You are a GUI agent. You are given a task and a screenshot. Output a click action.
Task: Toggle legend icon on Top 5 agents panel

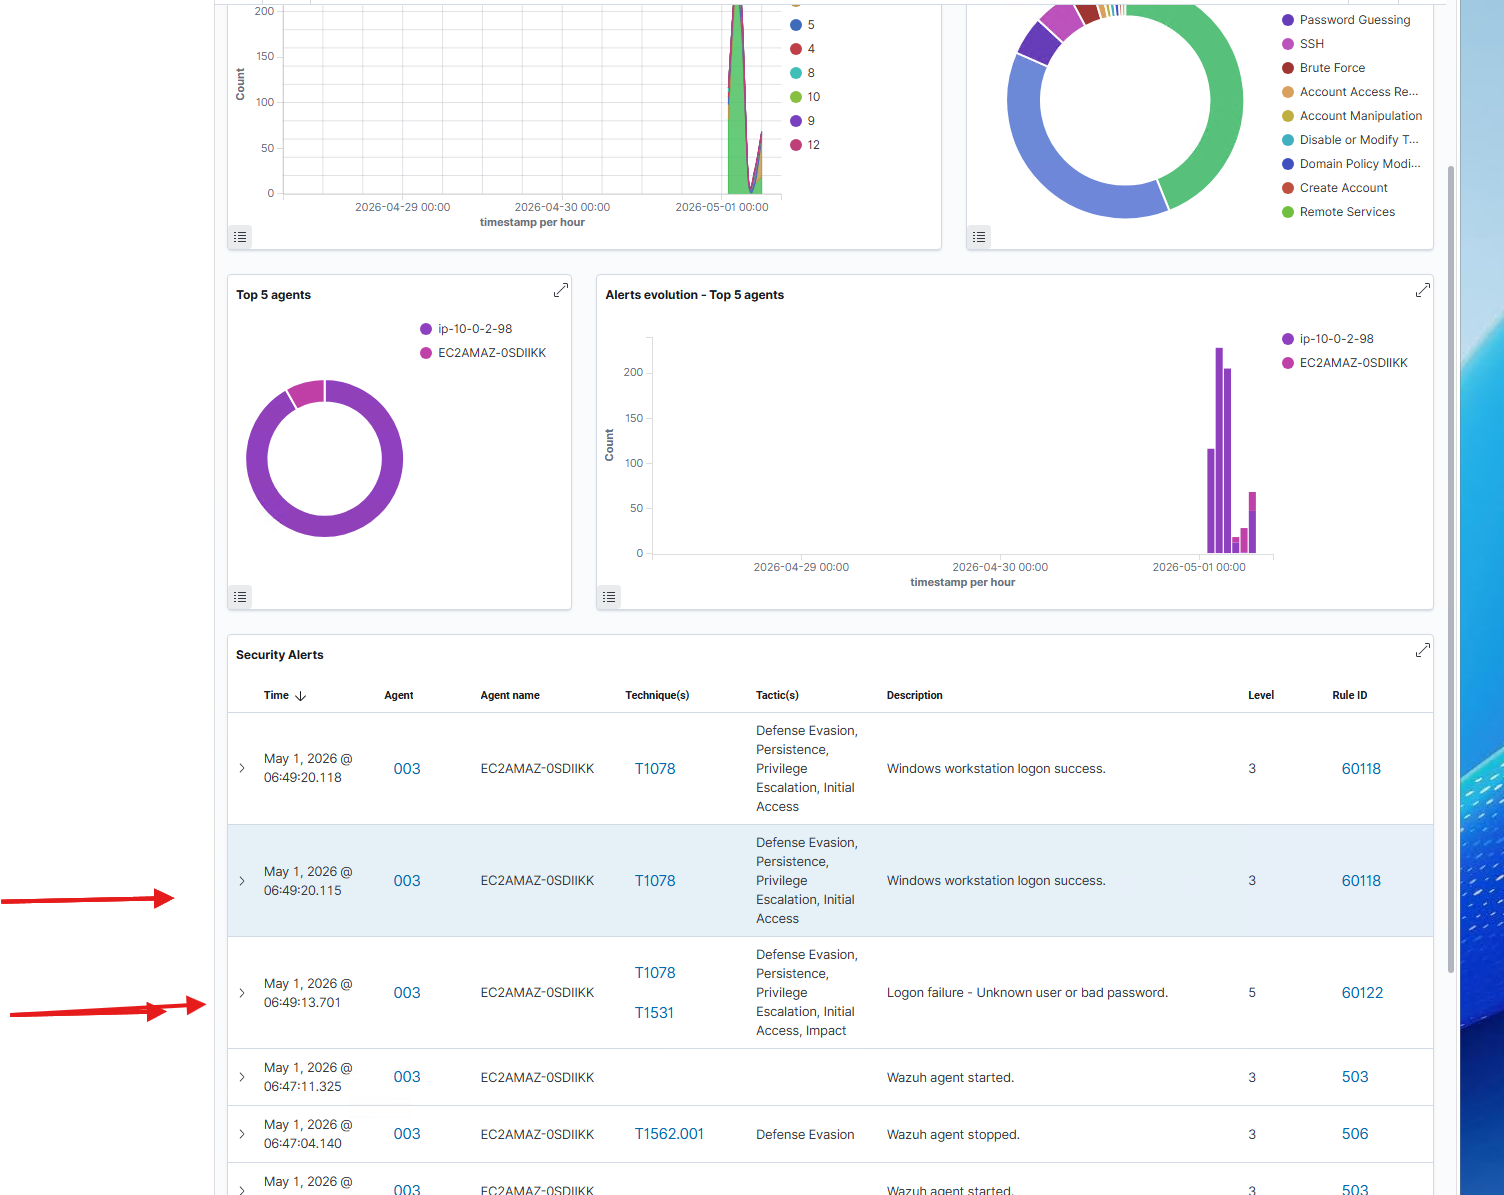coord(240,597)
